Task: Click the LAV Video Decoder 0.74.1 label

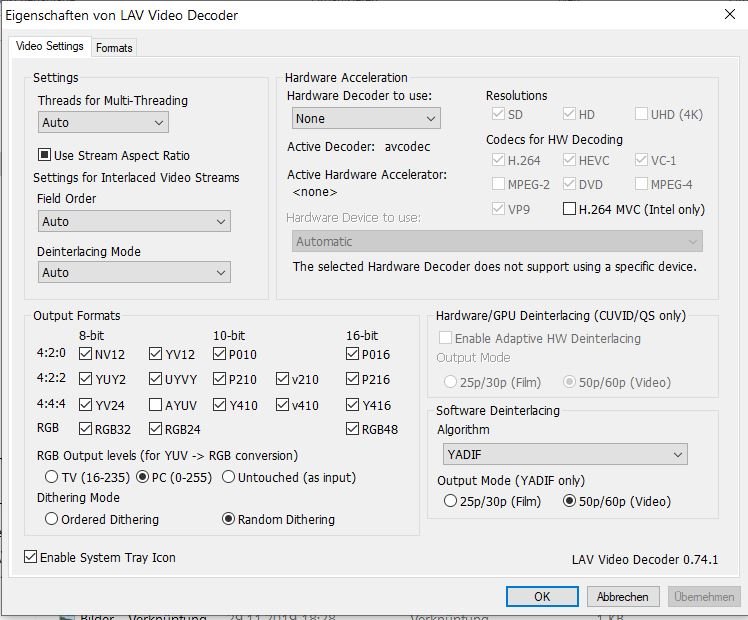Action: point(645,559)
